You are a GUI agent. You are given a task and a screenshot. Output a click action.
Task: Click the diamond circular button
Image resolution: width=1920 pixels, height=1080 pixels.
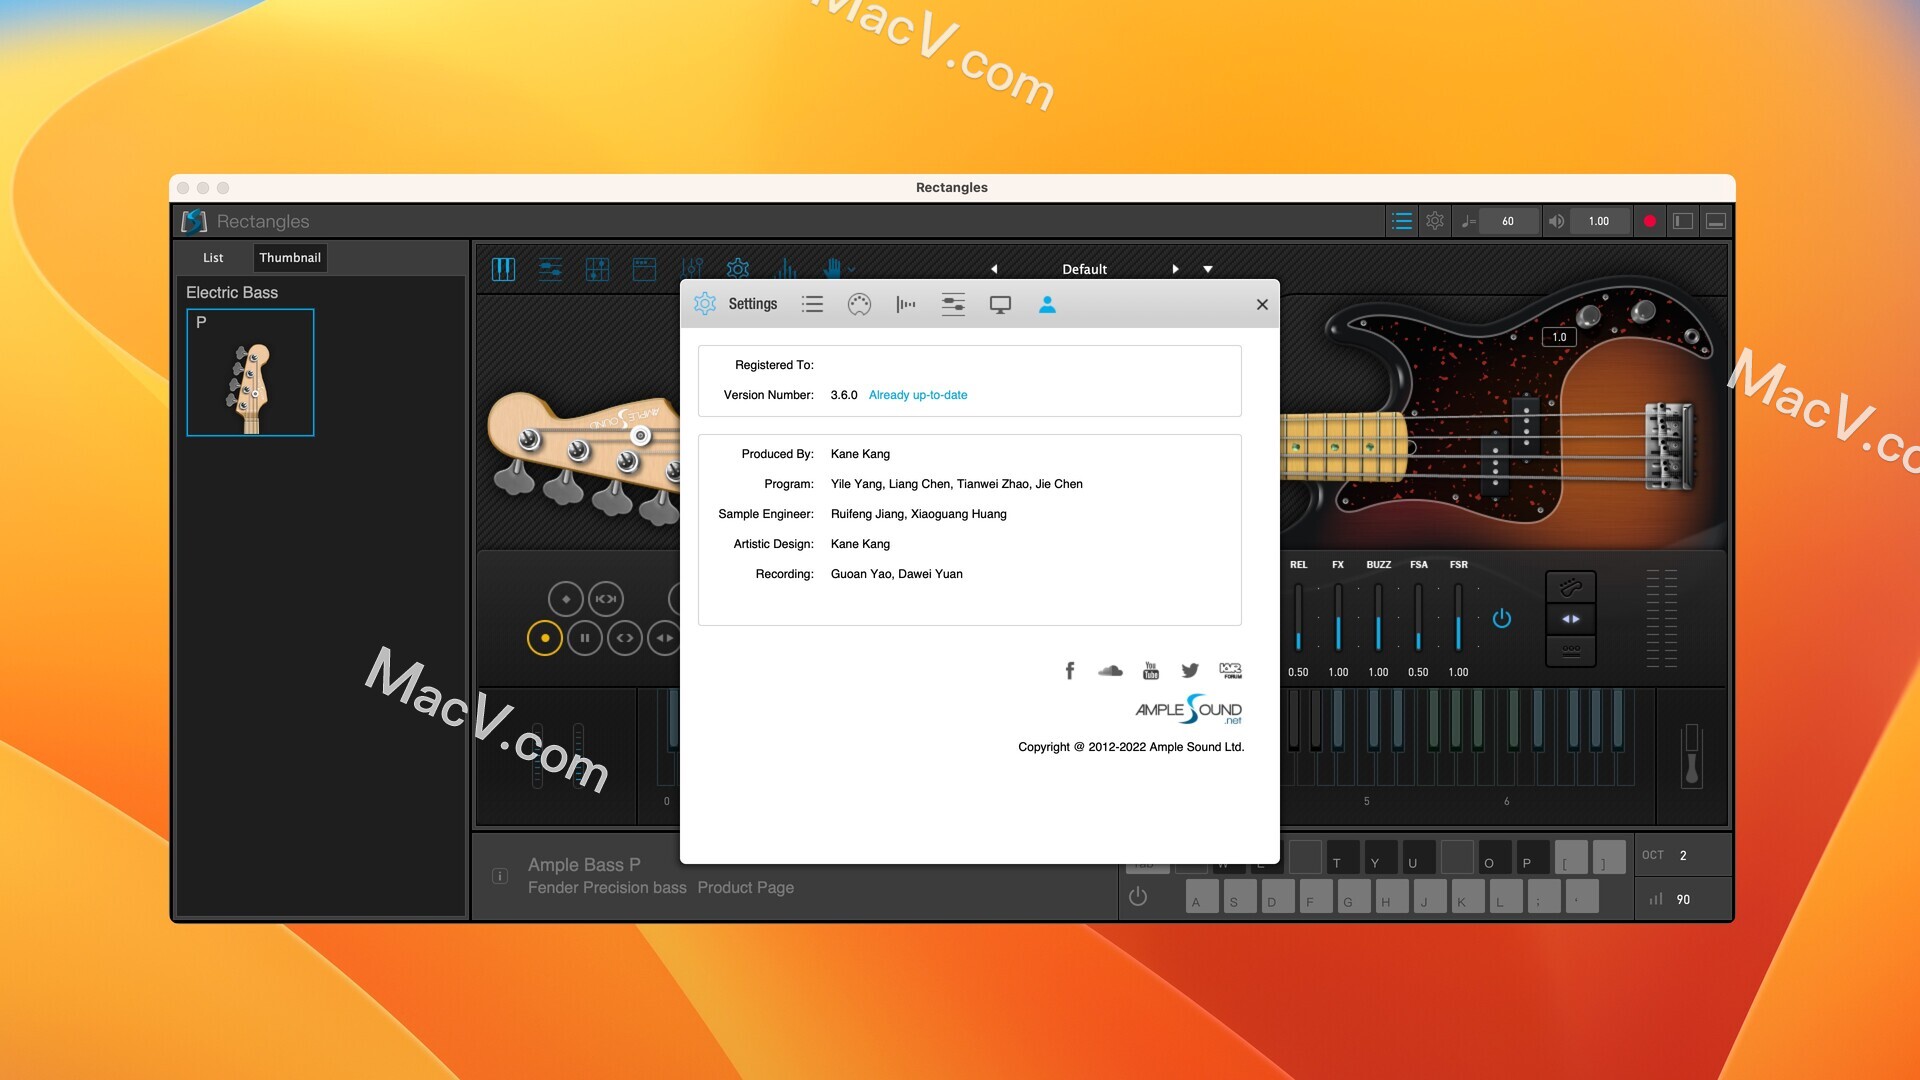click(566, 599)
